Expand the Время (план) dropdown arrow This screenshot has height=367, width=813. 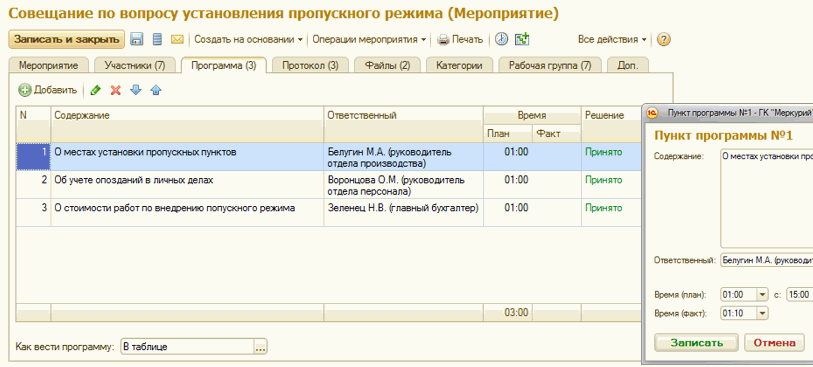762,295
